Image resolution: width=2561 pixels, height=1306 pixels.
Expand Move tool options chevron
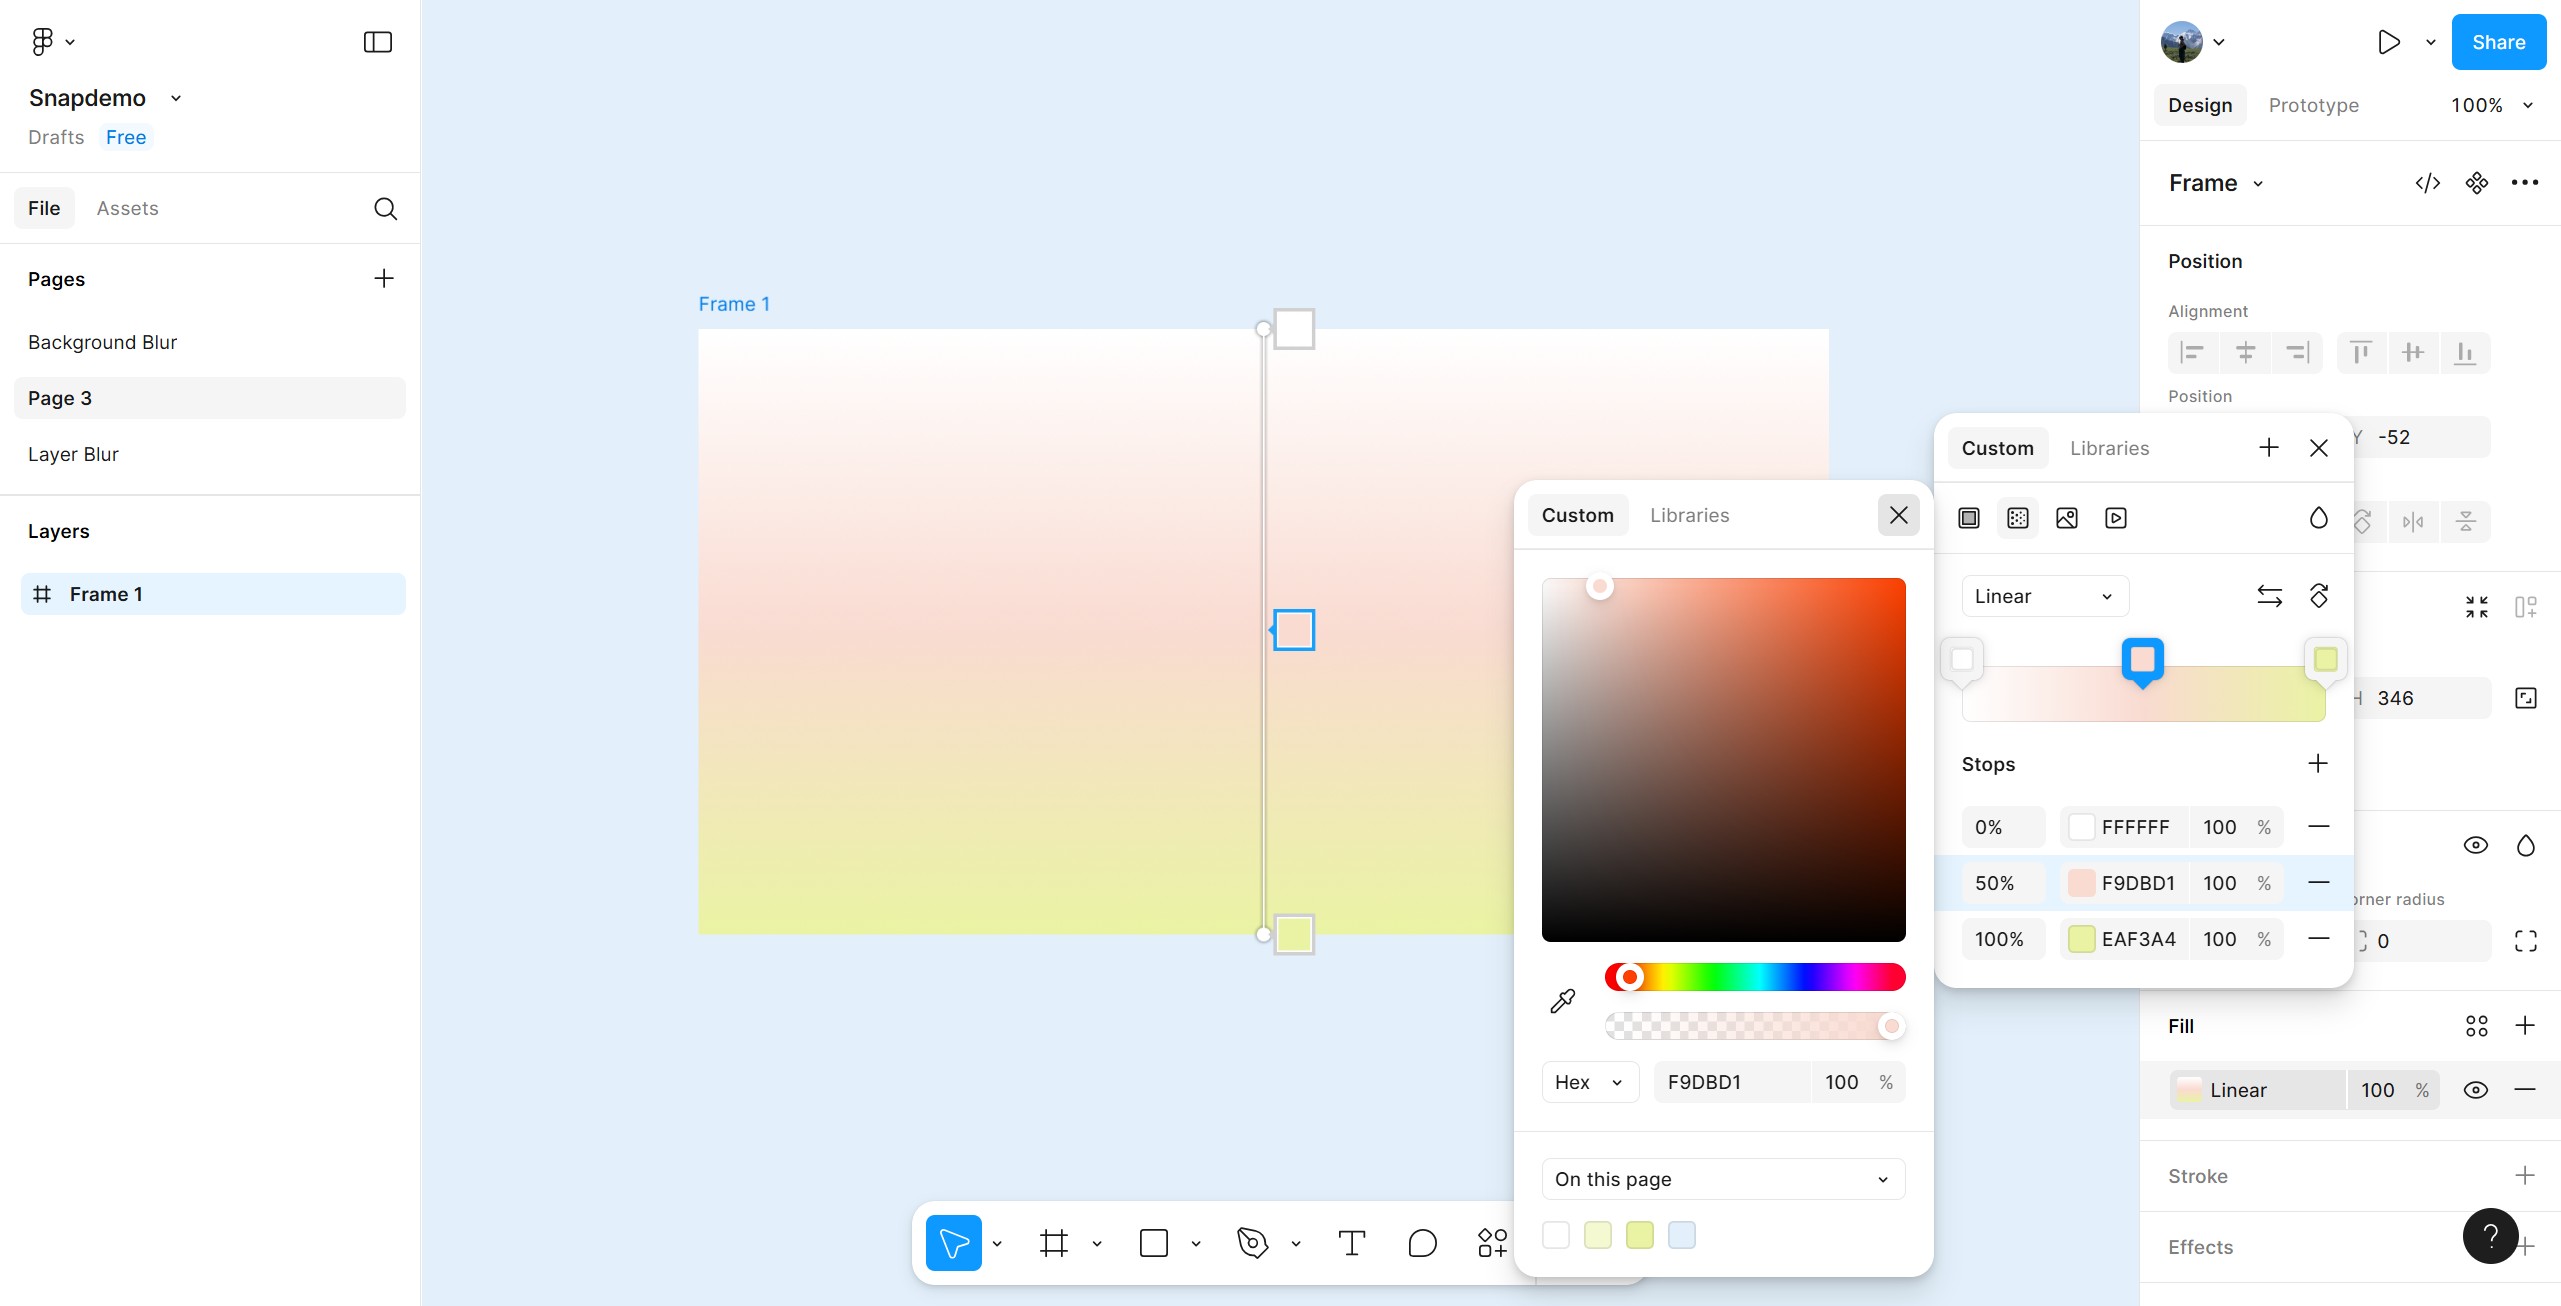point(996,1244)
